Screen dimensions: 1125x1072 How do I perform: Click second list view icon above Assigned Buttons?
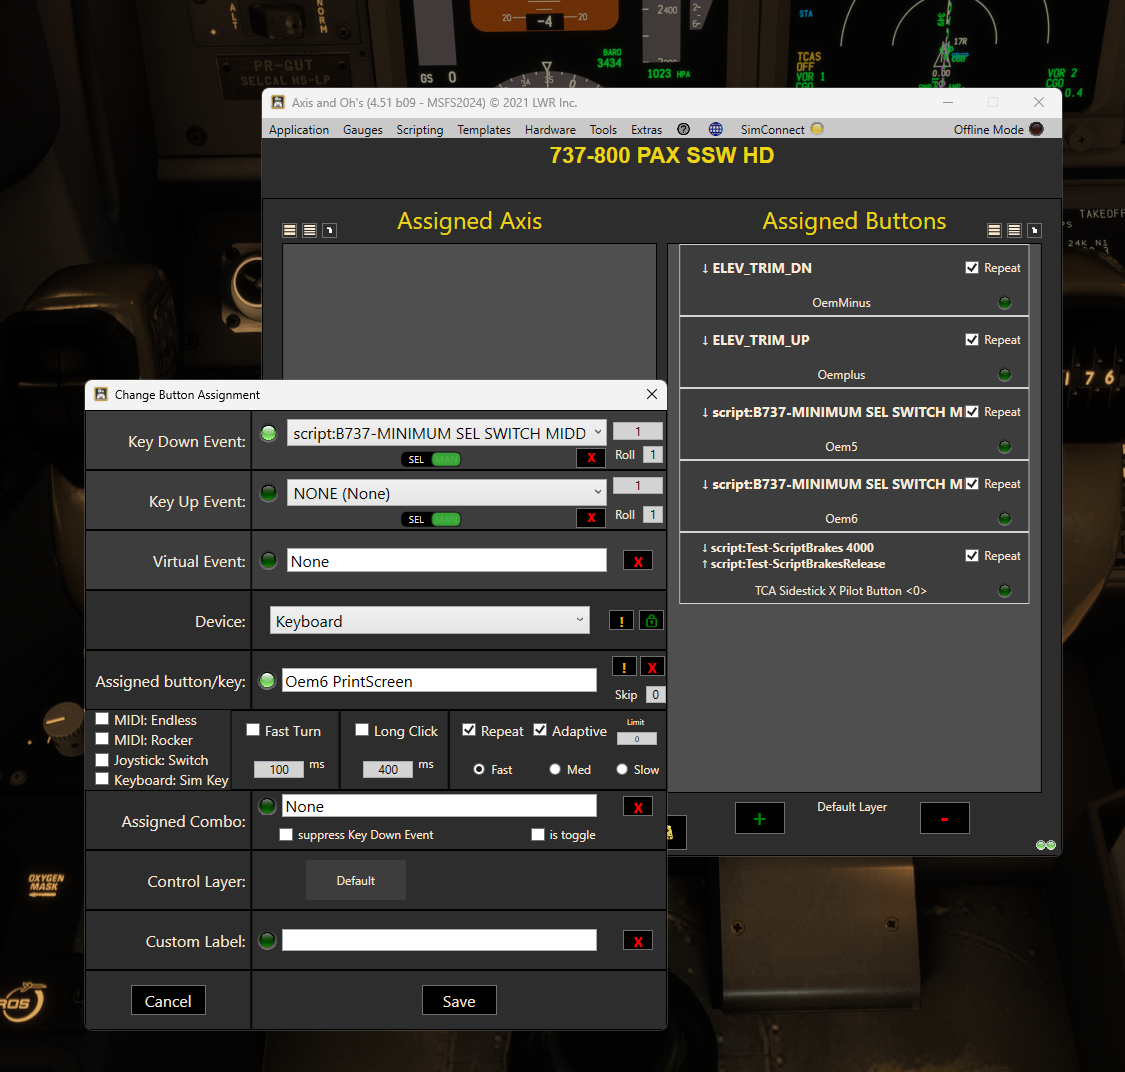pos(1014,230)
